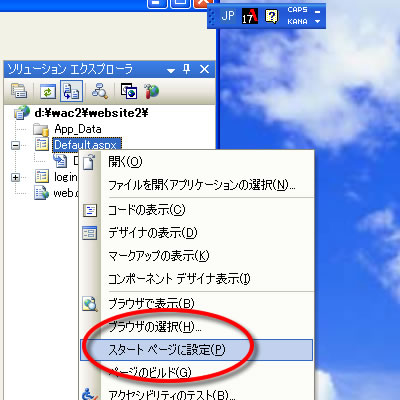Toggle the KANA lock in language bar
The image size is (400, 400).
(x=297, y=22)
